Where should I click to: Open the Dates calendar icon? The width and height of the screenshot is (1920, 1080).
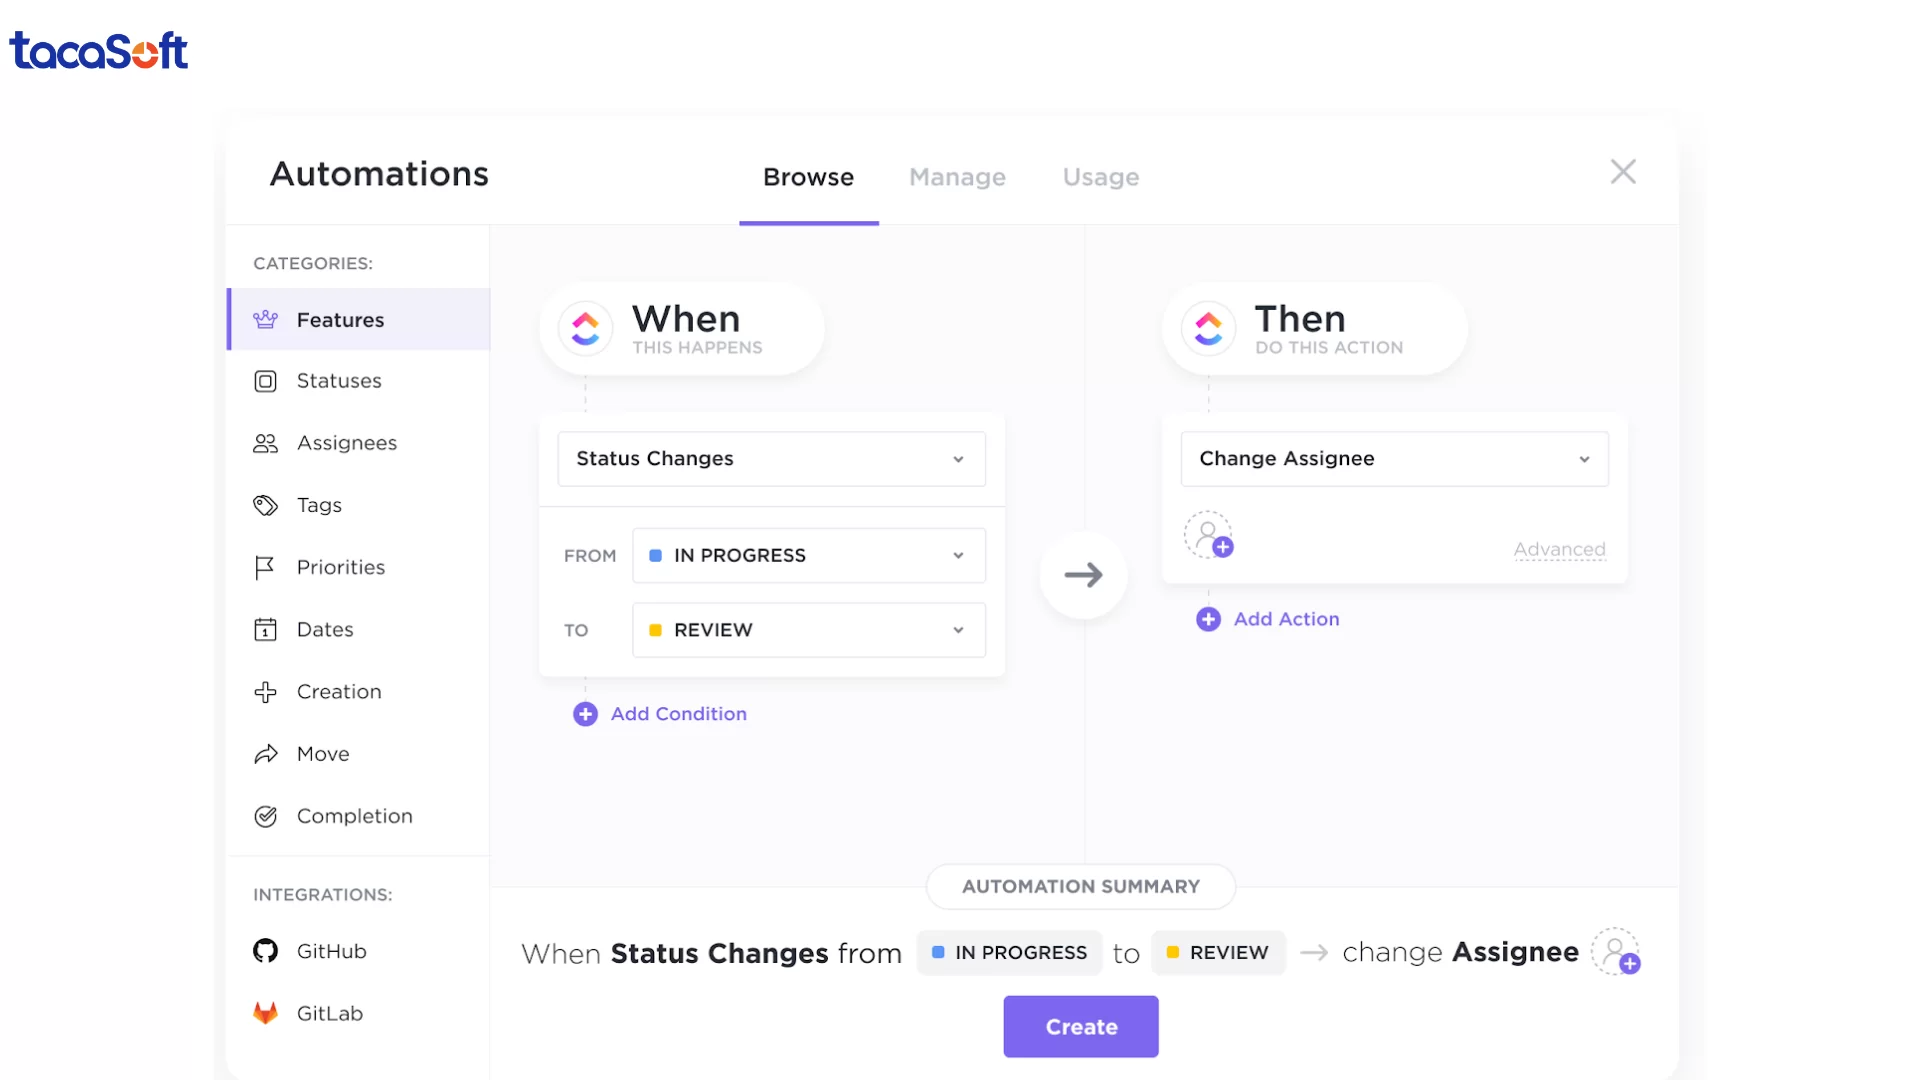click(x=265, y=630)
